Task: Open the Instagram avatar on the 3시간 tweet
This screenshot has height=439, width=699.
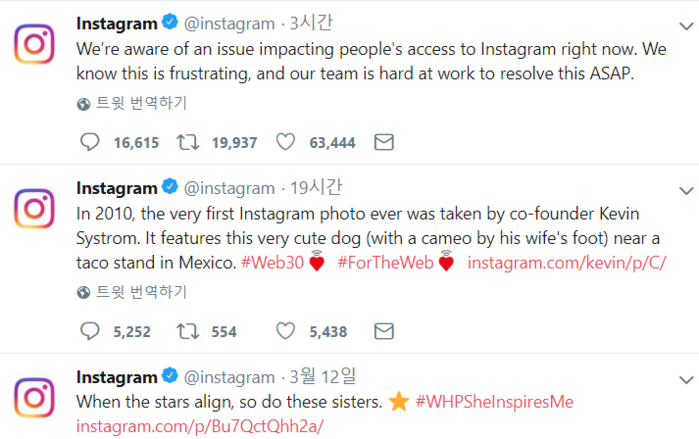Action: click(x=34, y=44)
